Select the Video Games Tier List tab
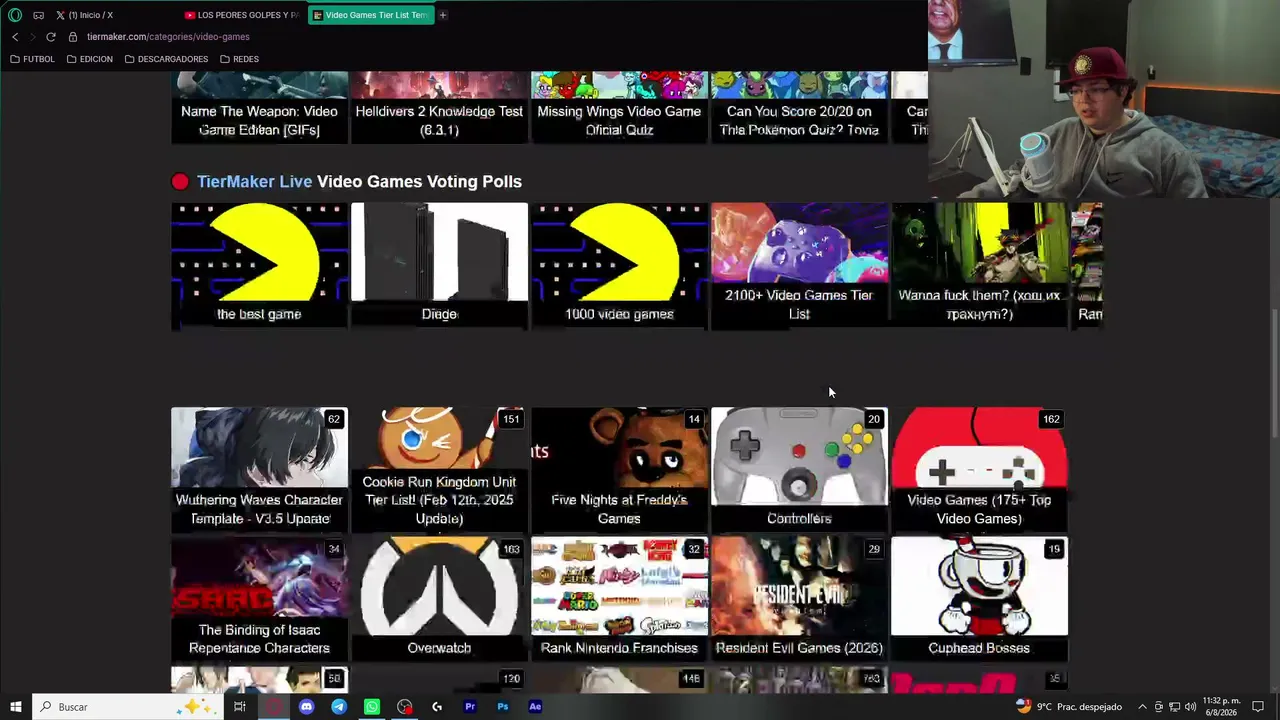This screenshot has width=1280, height=720. (371, 15)
